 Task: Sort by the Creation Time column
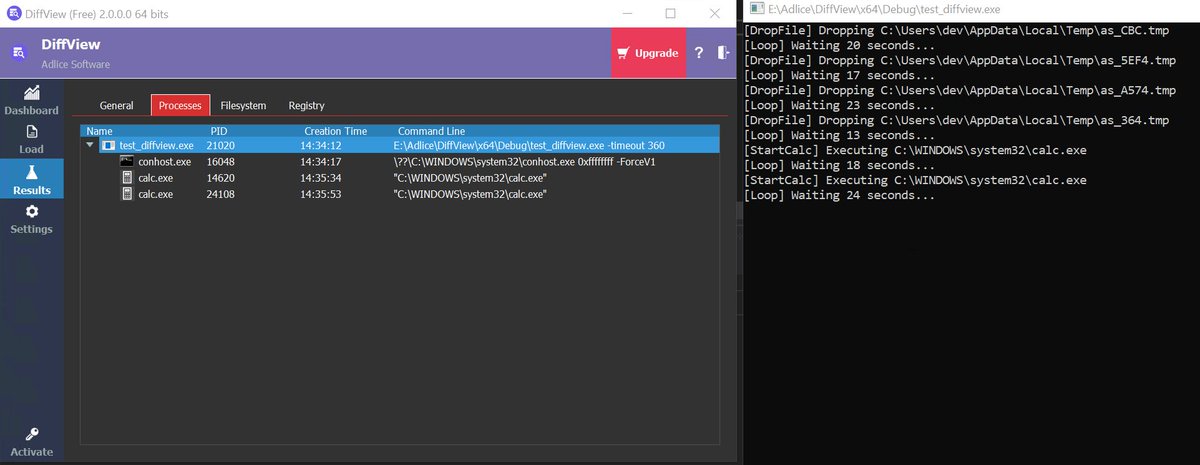[x=335, y=131]
